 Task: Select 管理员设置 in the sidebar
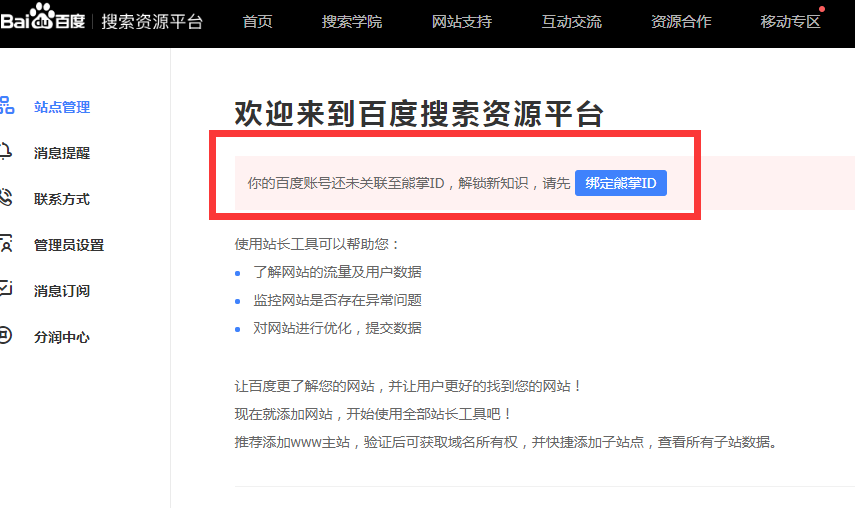(x=69, y=245)
